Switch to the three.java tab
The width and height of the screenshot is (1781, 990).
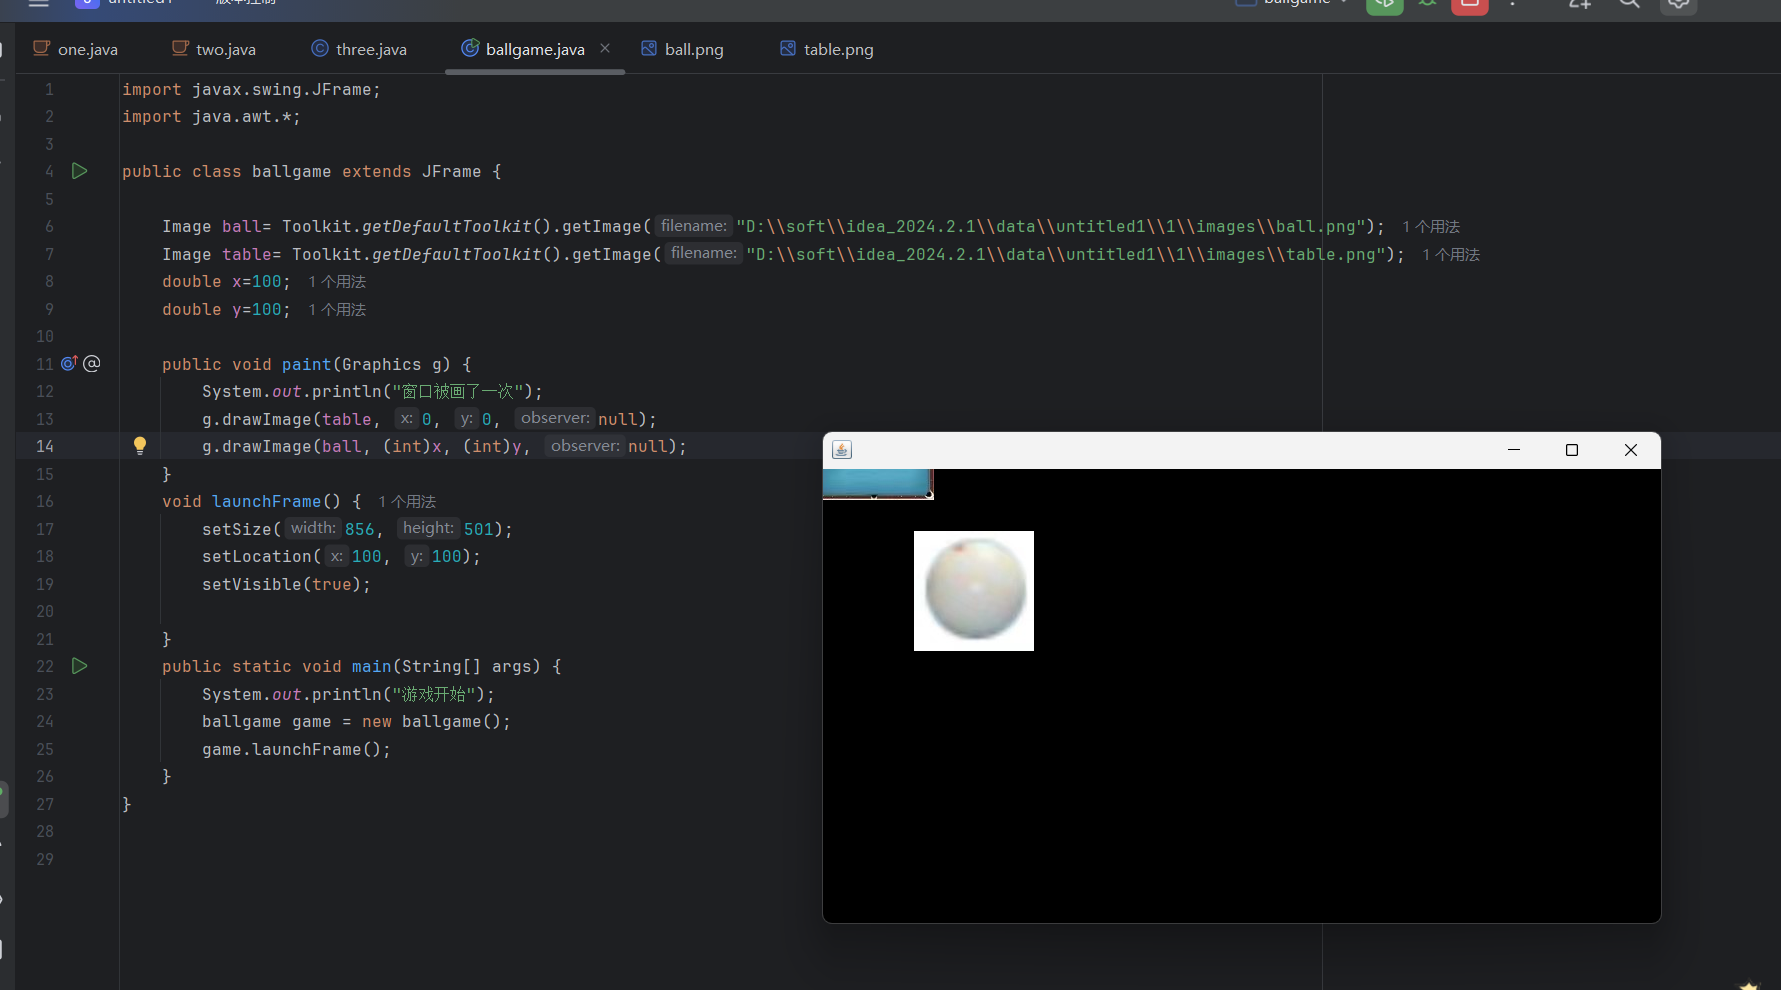tap(359, 49)
